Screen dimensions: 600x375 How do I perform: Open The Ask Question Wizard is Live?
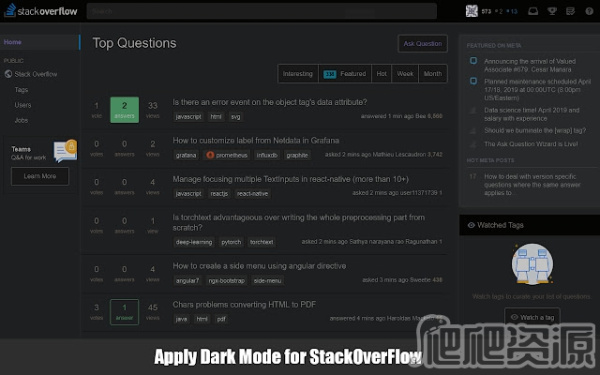pos(531,144)
